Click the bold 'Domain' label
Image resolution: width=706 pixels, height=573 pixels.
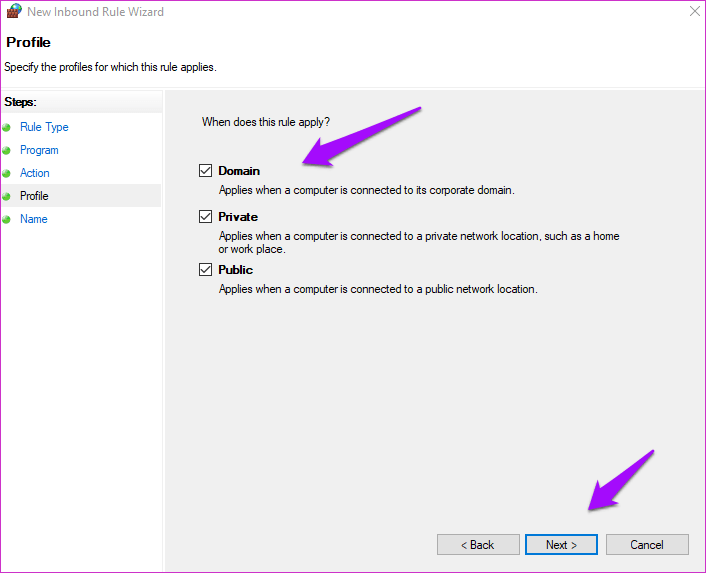[239, 171]
